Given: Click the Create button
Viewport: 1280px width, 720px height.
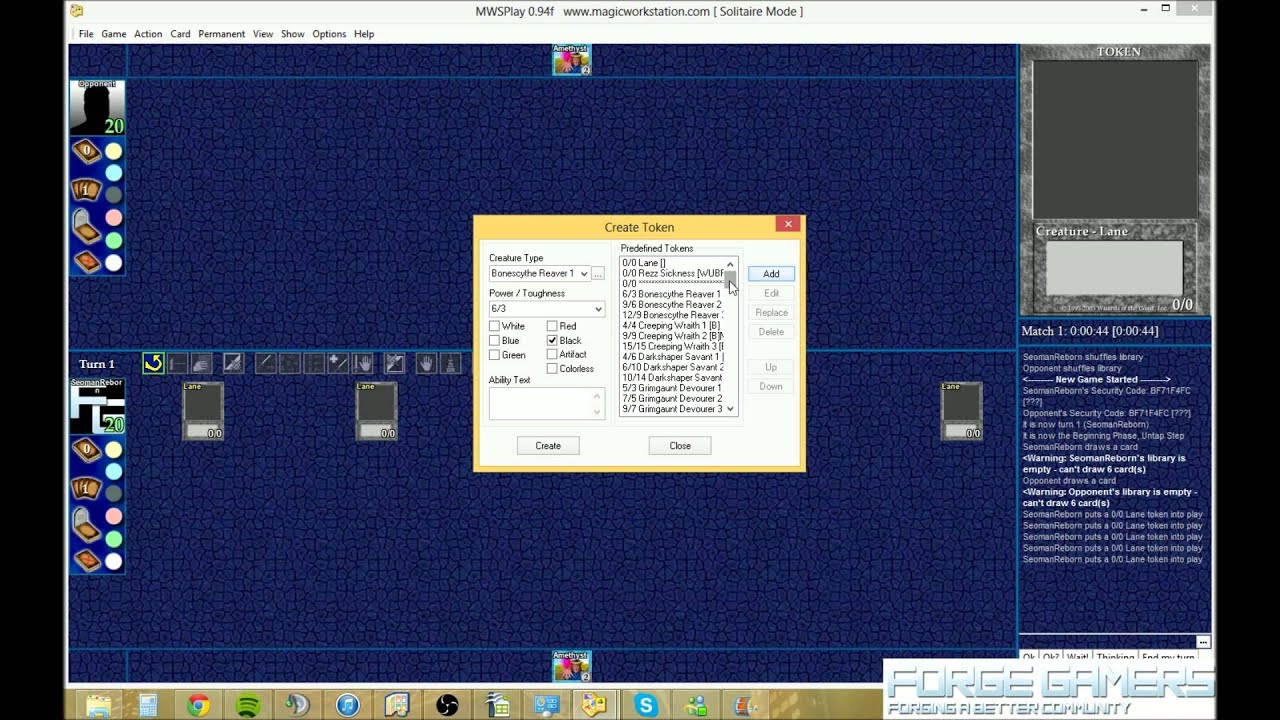Looking at the screenshot, I should [x=548, y=446].
